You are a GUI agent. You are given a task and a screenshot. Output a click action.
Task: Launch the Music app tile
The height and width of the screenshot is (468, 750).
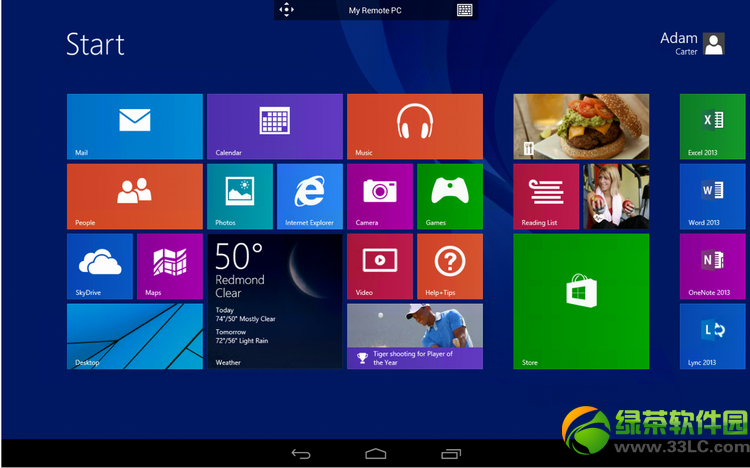click(x=415, y=126)
